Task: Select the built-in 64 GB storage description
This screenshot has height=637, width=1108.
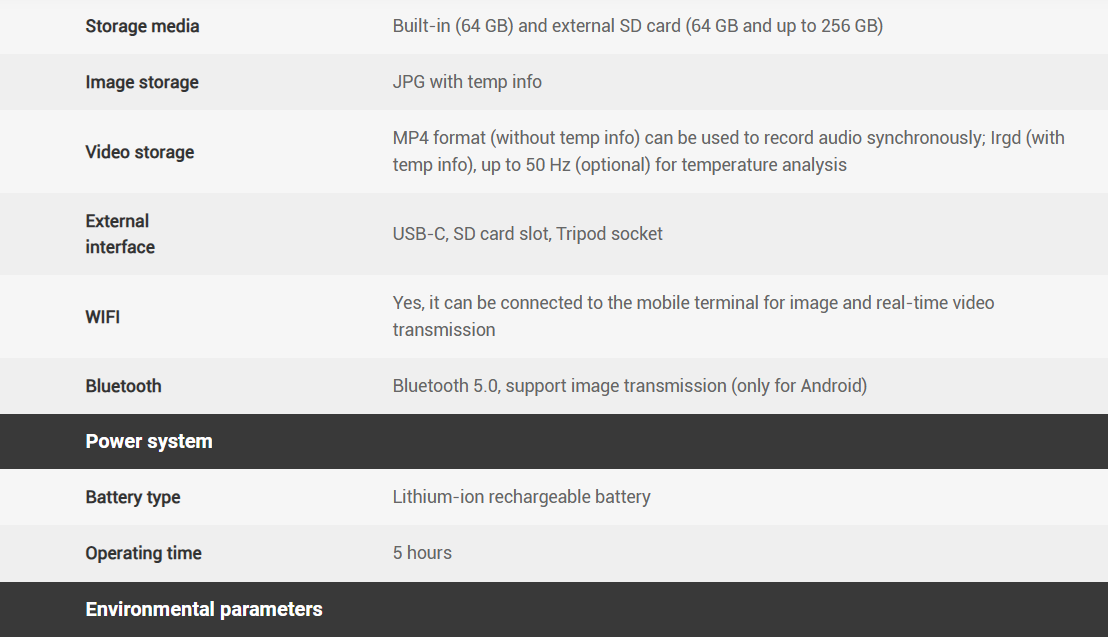Action: coord(637,26)
